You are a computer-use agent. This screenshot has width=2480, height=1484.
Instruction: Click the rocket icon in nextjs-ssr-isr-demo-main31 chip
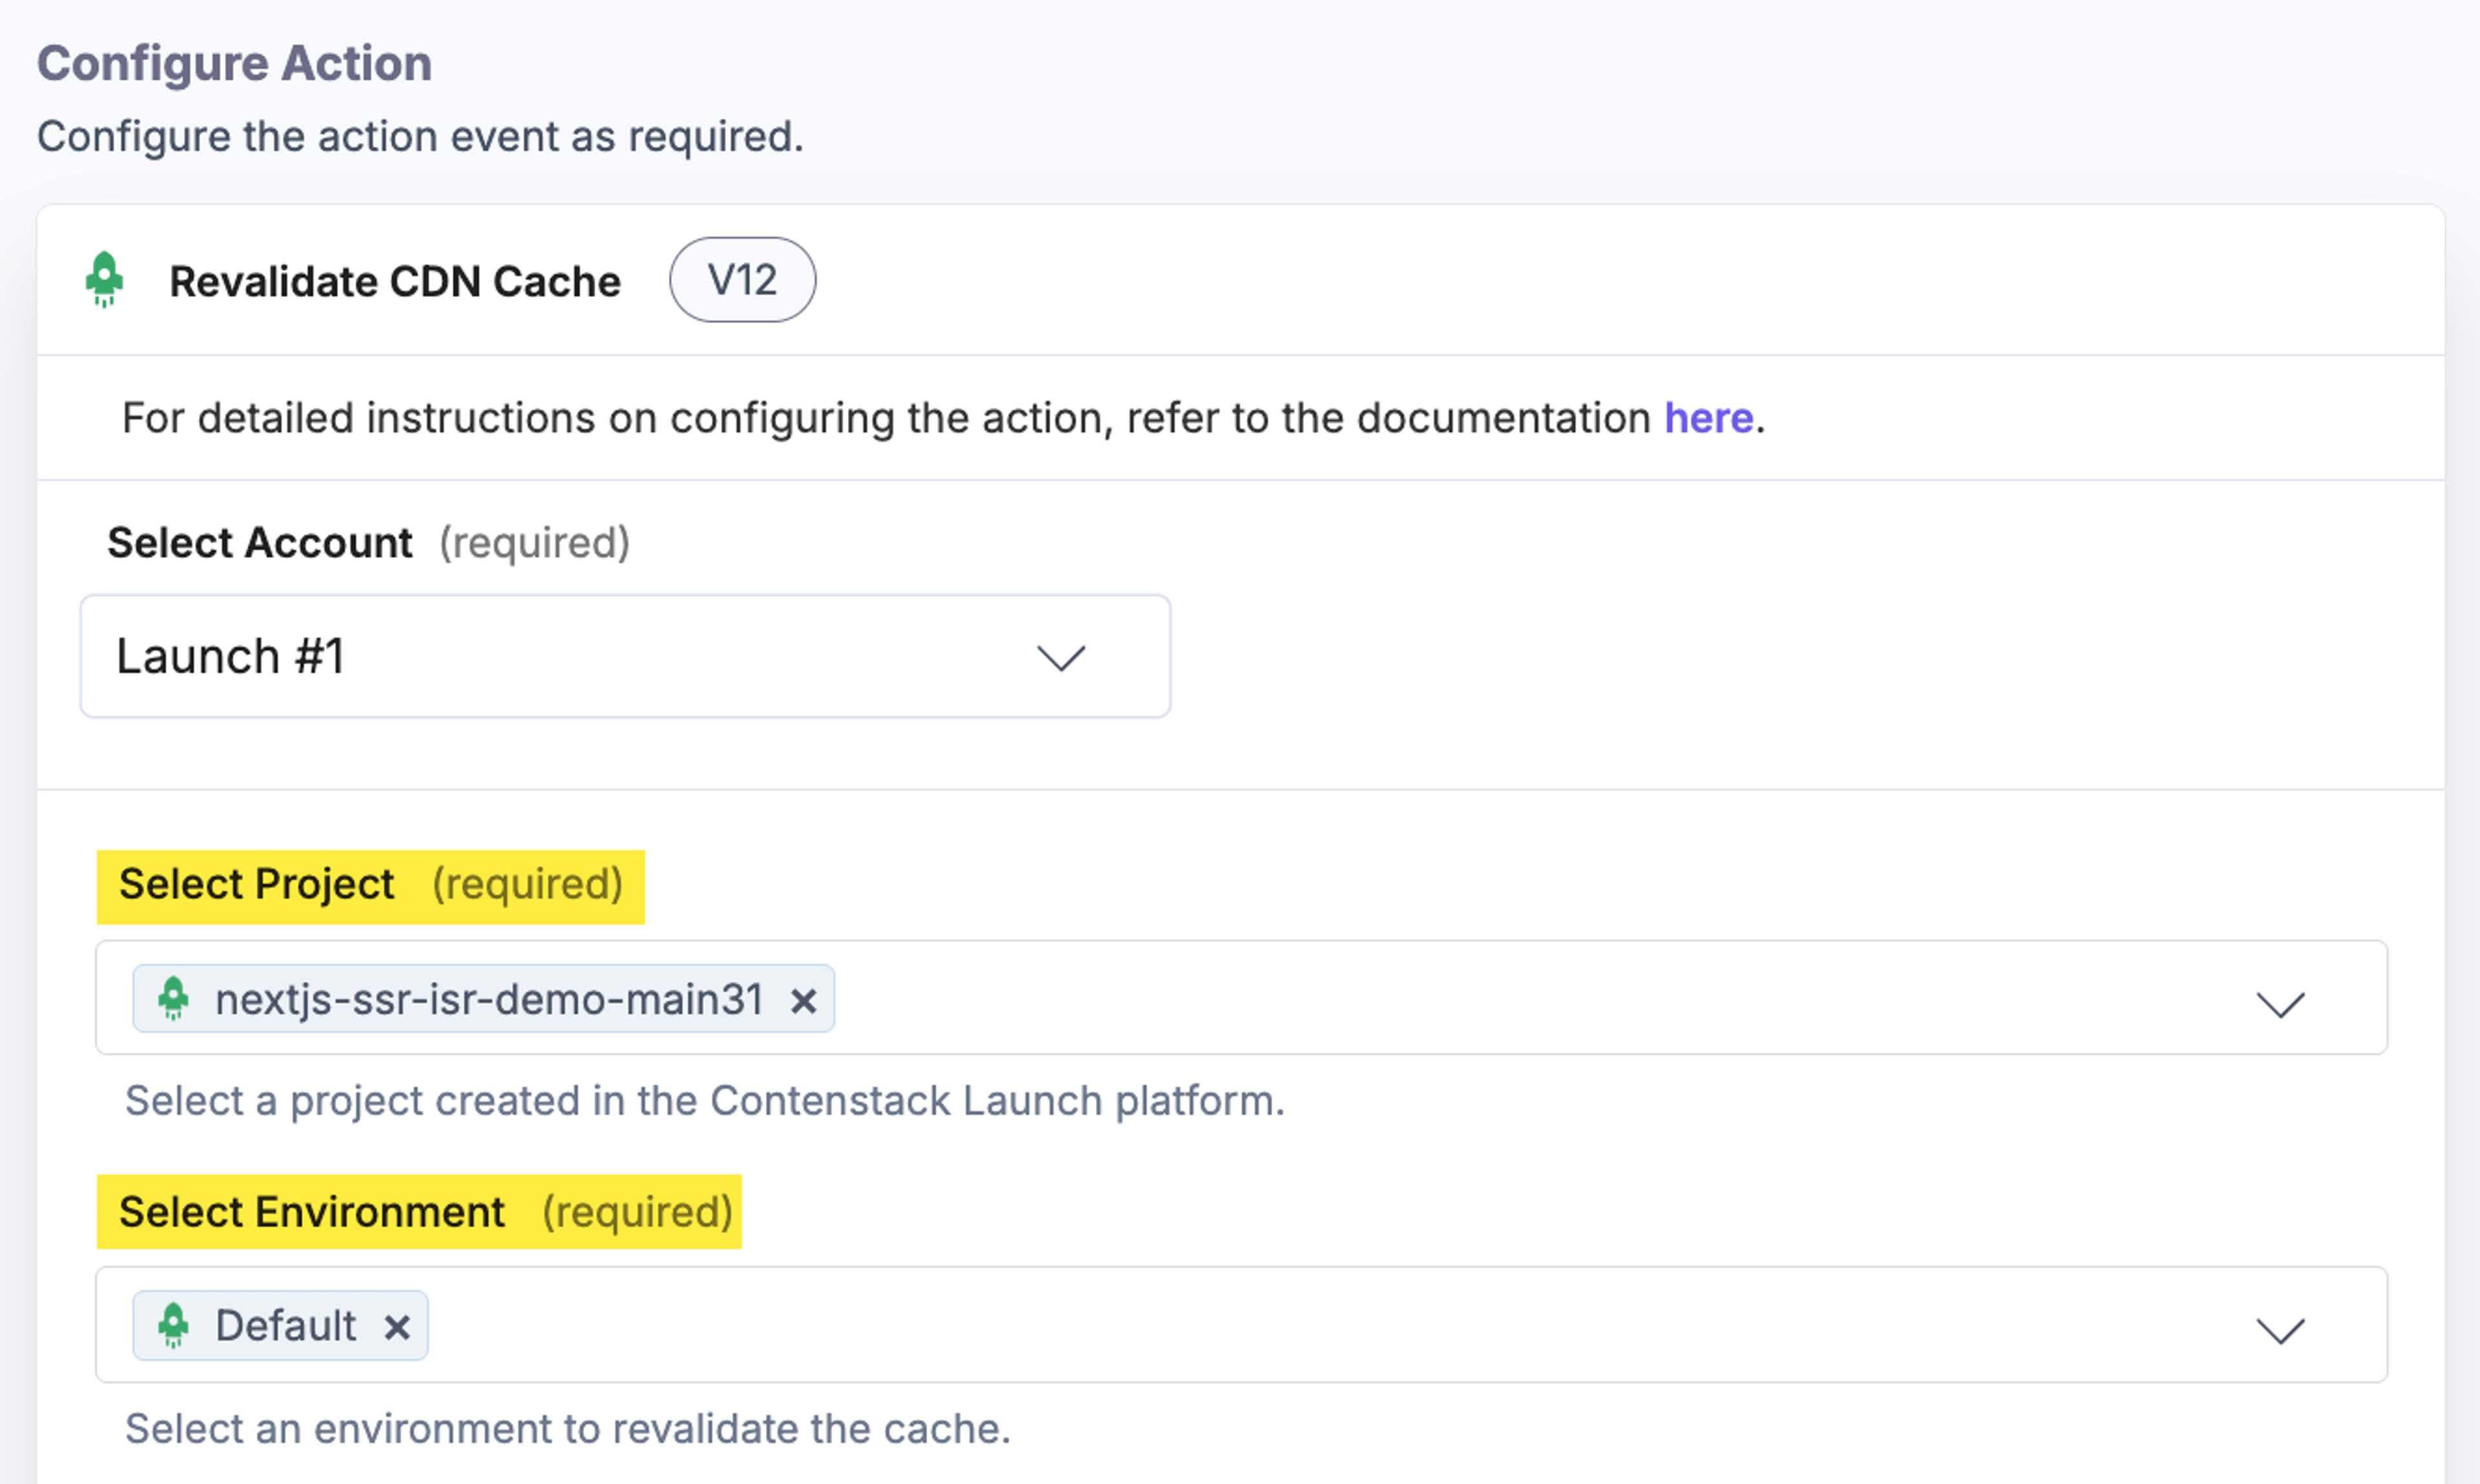173,998
